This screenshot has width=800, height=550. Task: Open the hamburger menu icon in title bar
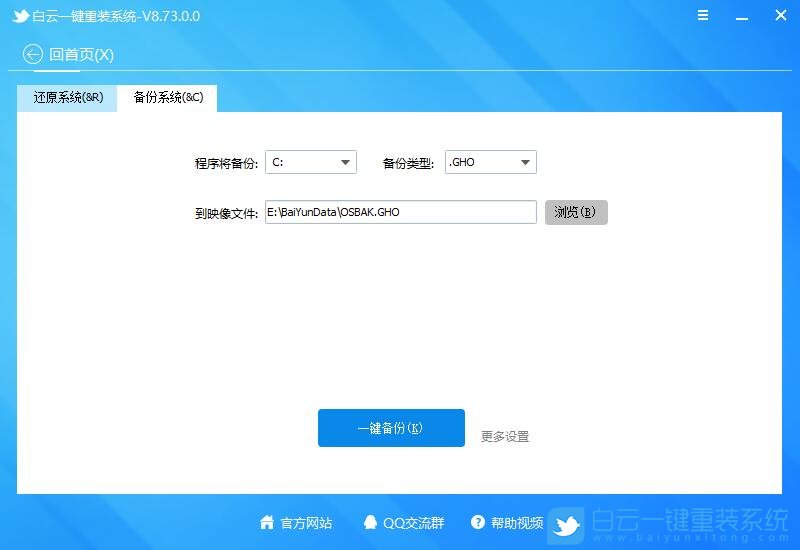[x=703, y=15]
